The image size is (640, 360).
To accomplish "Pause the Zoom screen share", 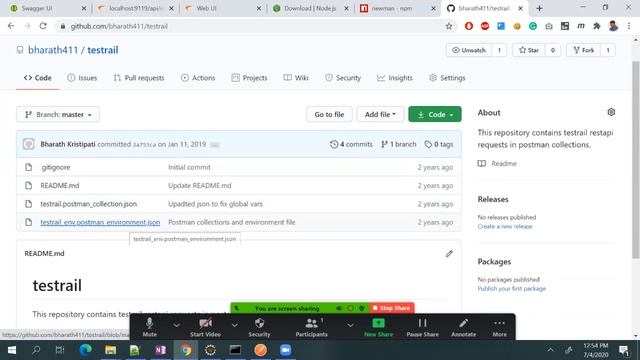I will [x=422, y=327].
